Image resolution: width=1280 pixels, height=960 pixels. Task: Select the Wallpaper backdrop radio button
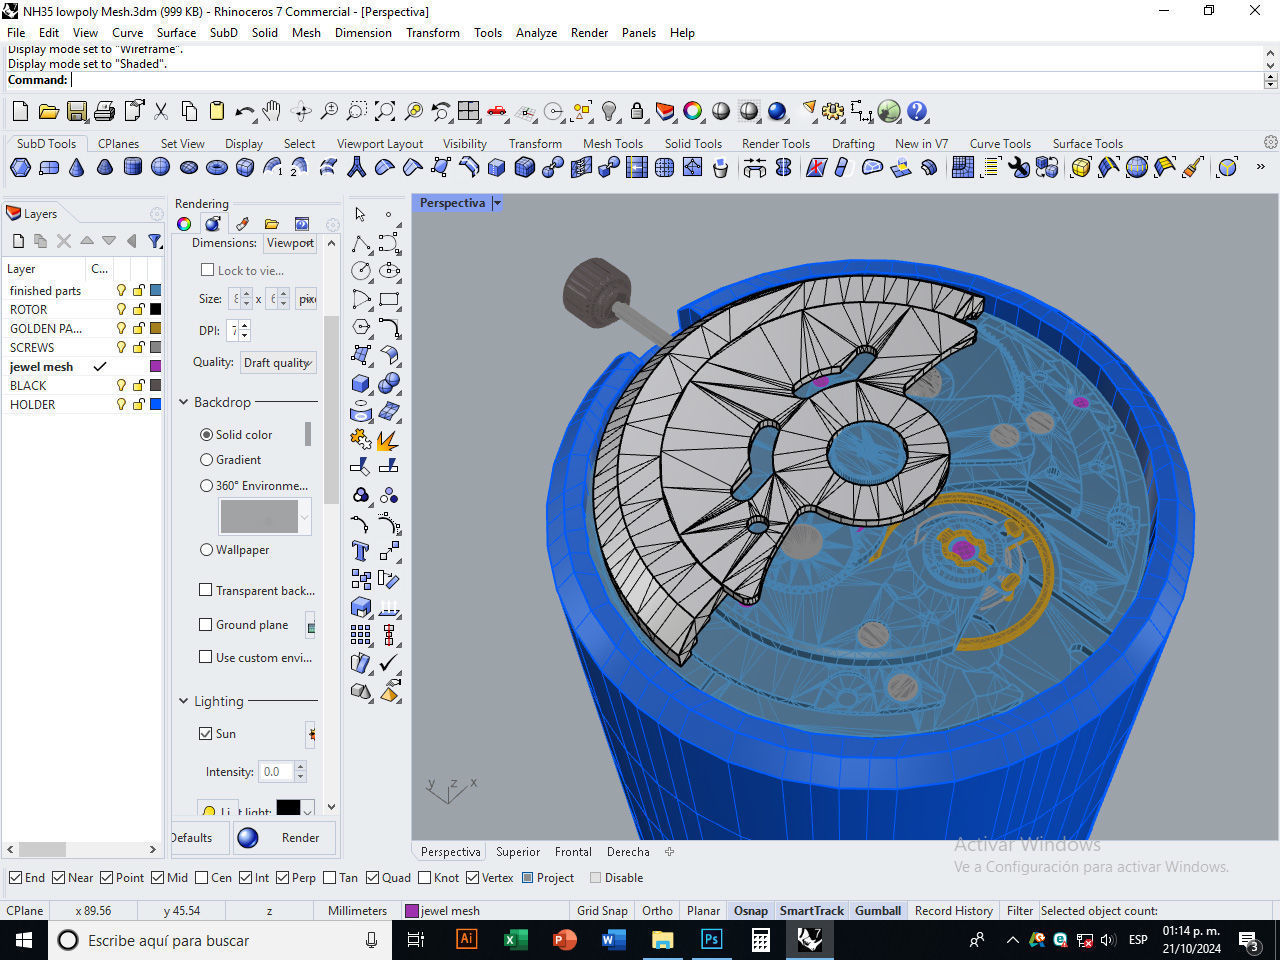[207, 550]
